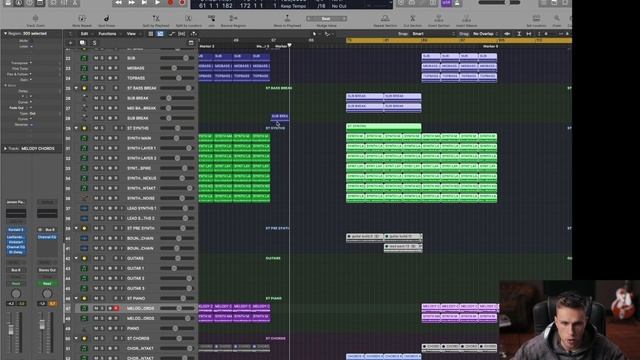This screenshot has width=640, height=360.
Task: Click the Insert Section toolbar icon
Action: [x=439, y=19]
